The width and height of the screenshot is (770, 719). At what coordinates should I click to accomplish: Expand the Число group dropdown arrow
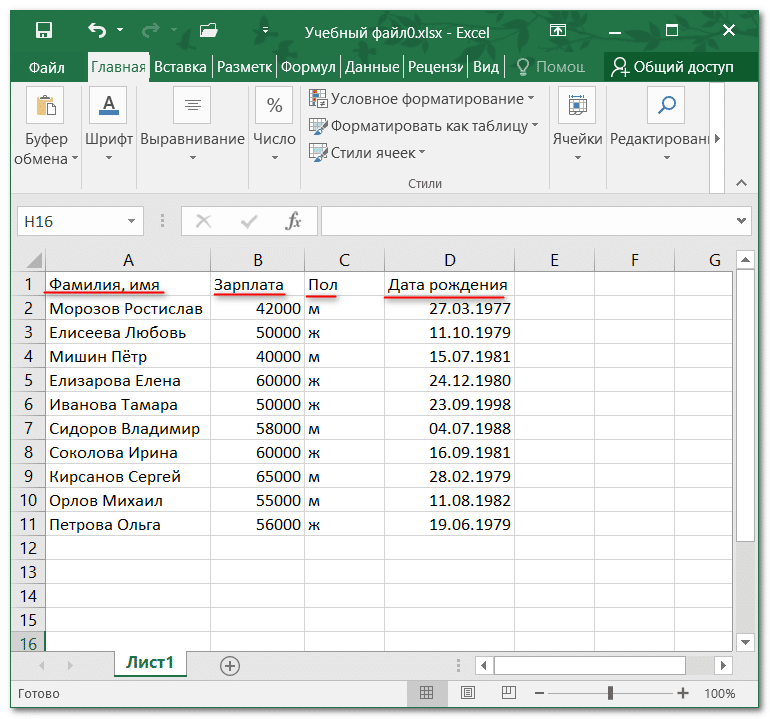275,158
